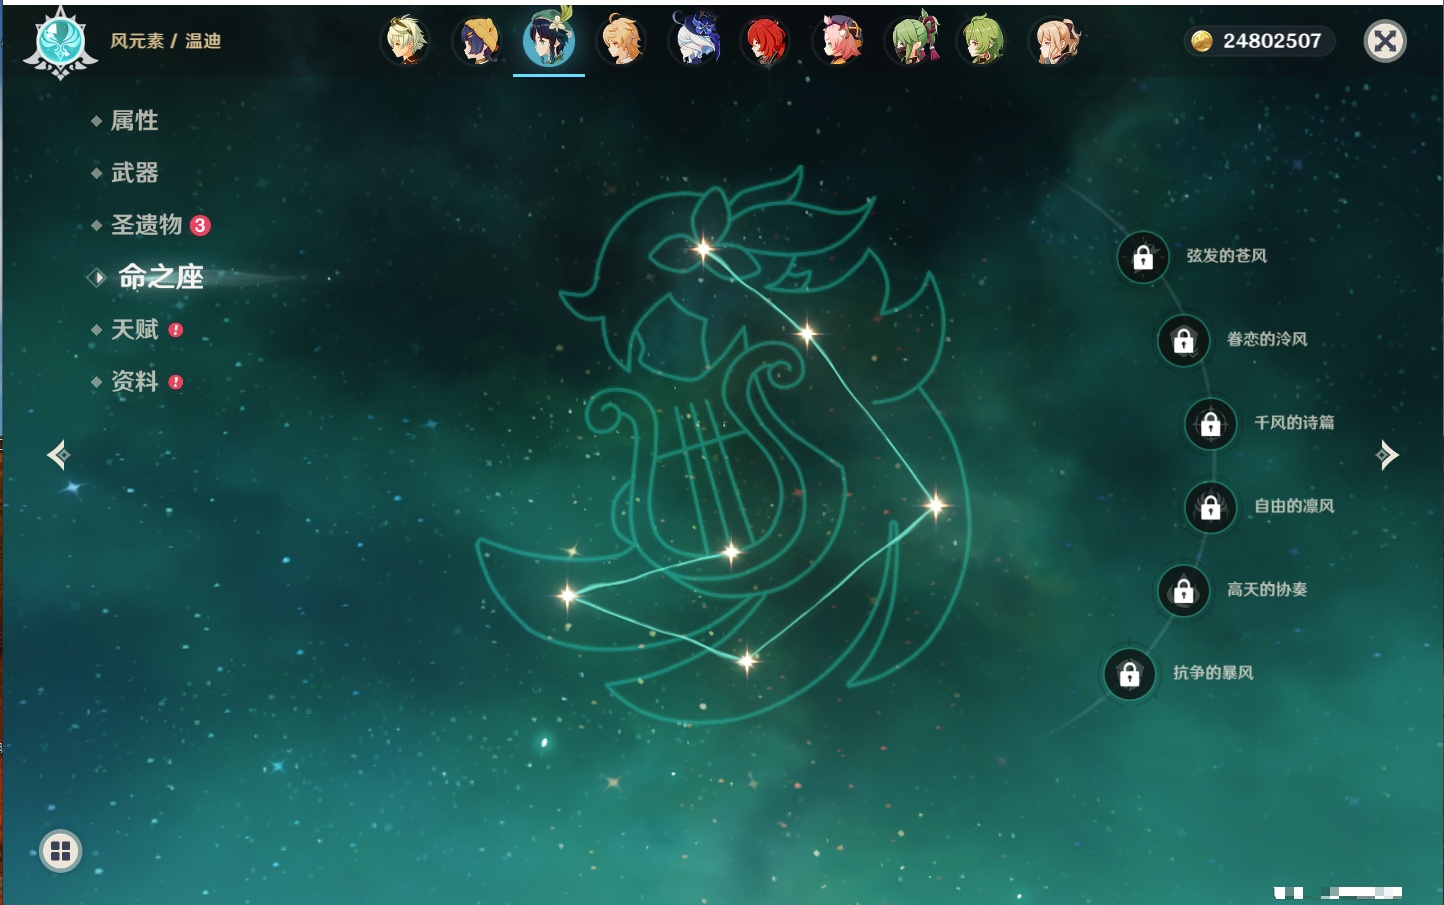Click the 风元素 / 温迪 title text
The image size is (1444, 905).
click(166, 41)
